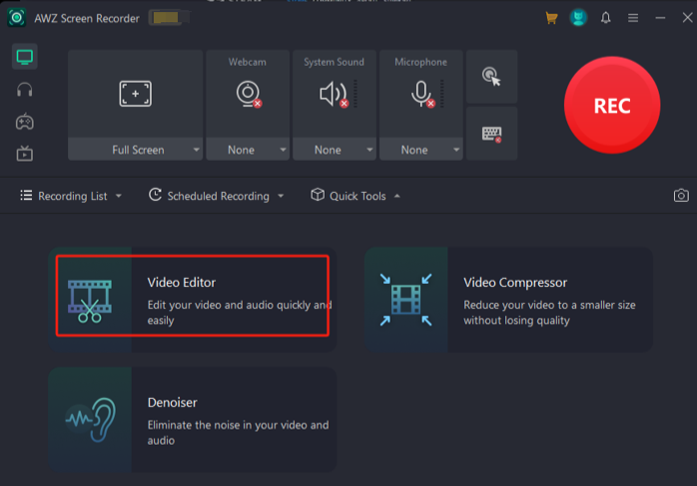Open the Video Compressor tool card
Viewport: 697px width, 486px height.
pyautogui.click(x=509, y=300)
